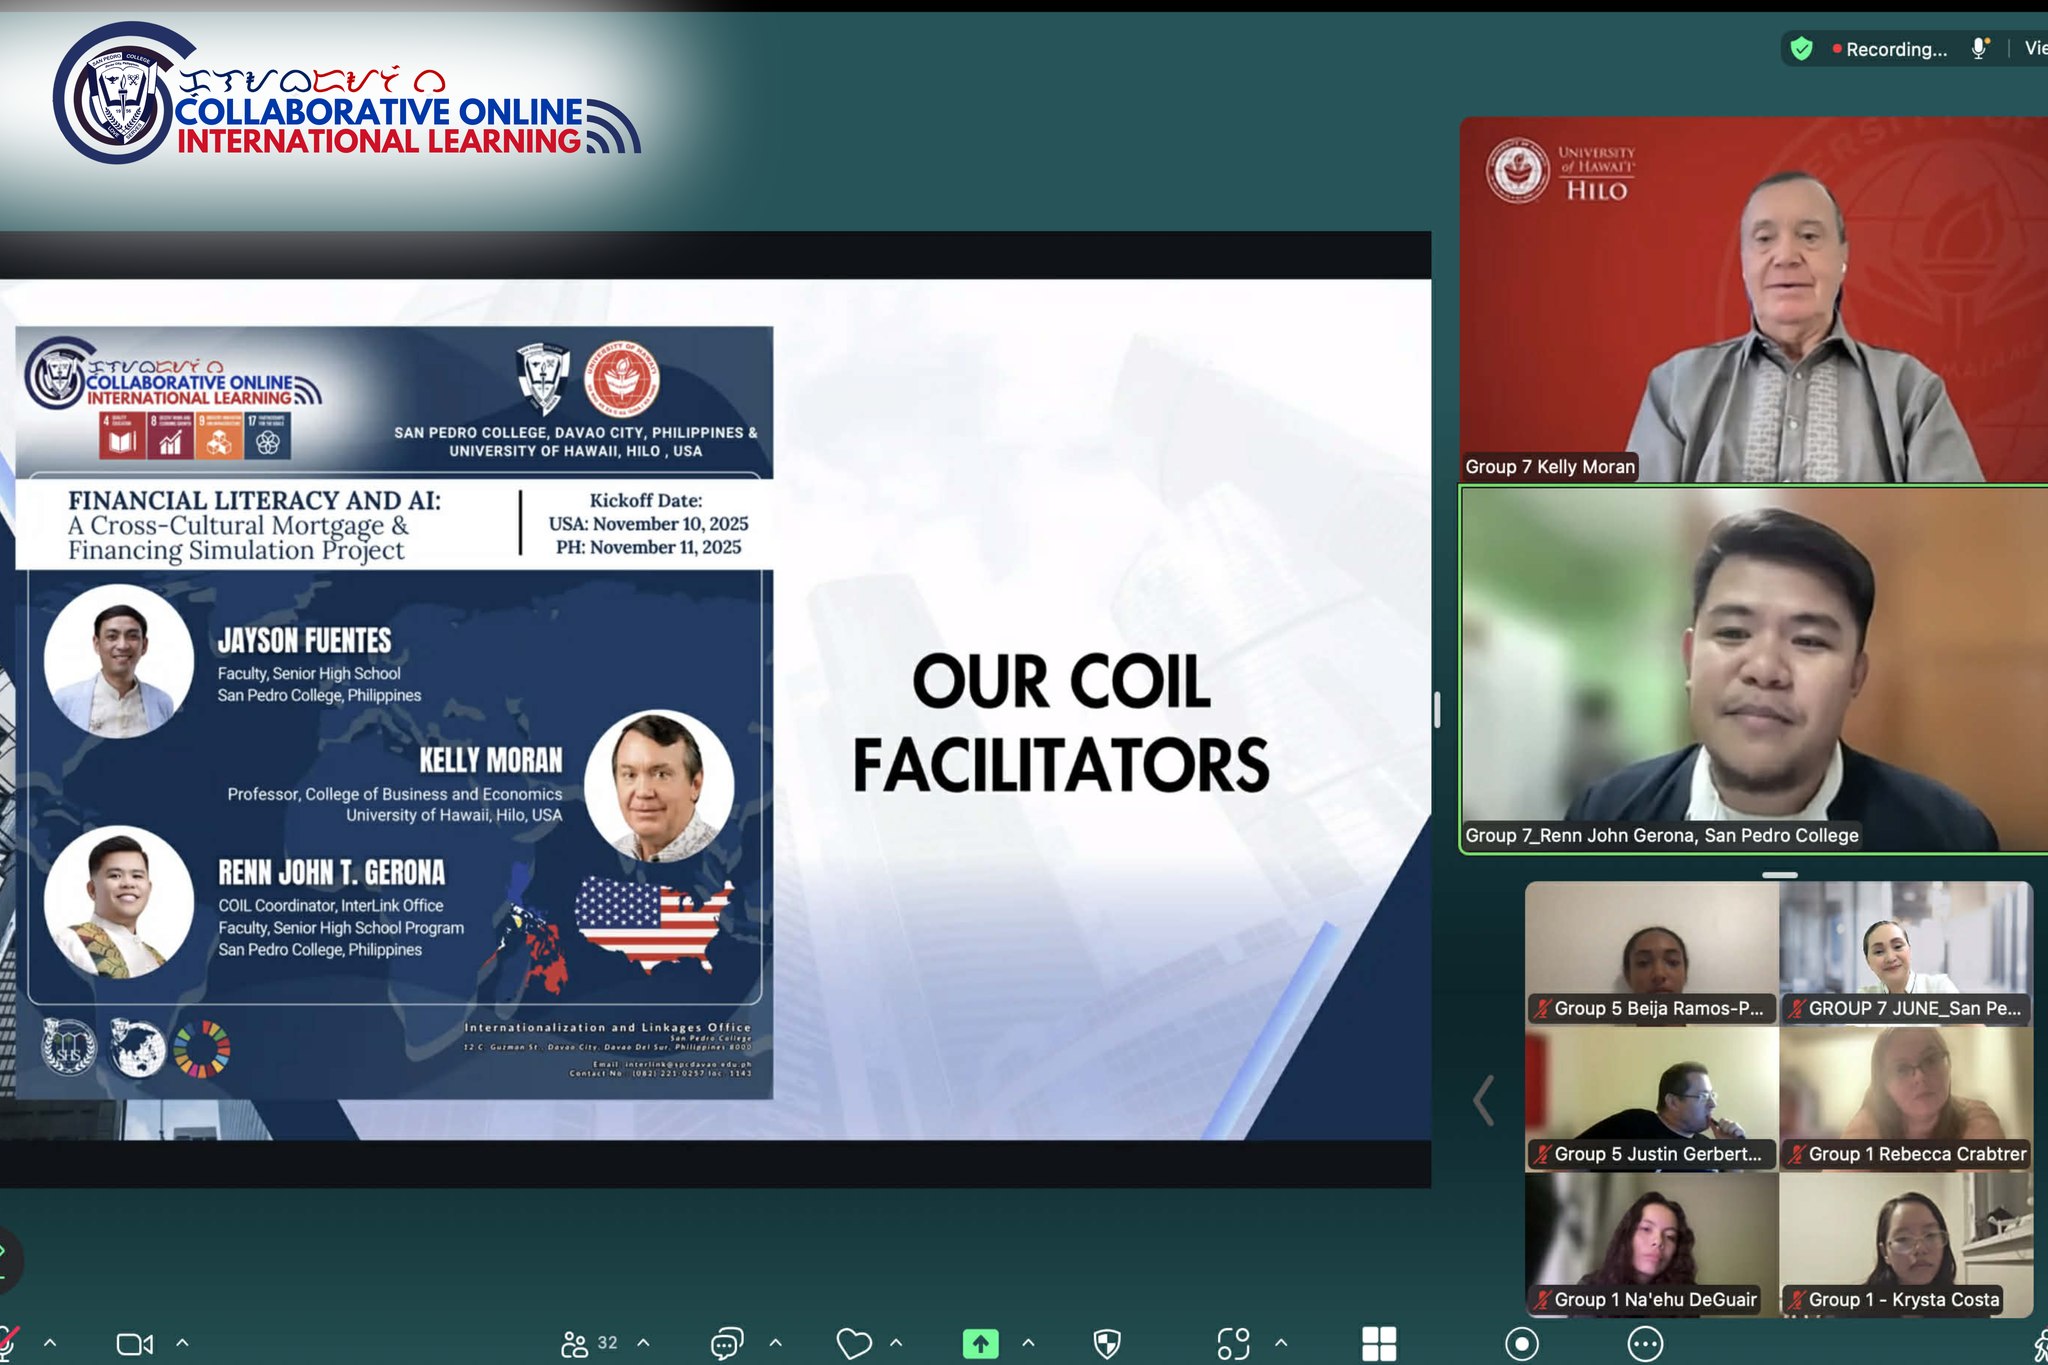The image size is (2048, 1365).
Task: Select Group 1 Na'ehu DeGuair video tile
Action: point(1652,1244)
